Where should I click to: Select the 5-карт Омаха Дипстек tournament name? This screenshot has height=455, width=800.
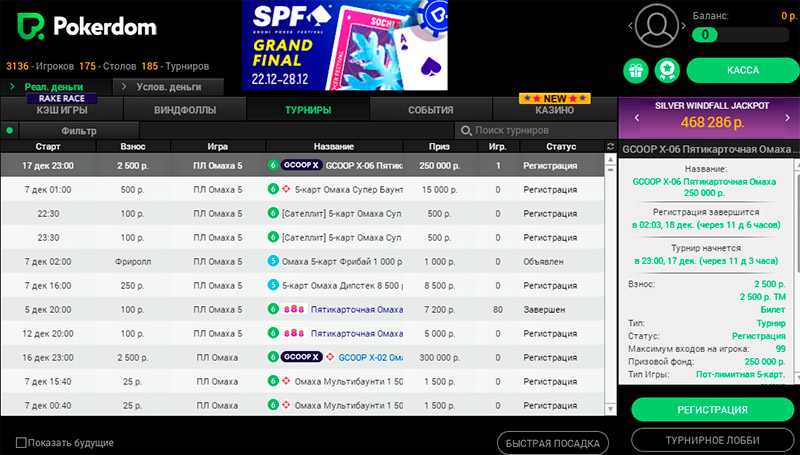tap(342, 285)
